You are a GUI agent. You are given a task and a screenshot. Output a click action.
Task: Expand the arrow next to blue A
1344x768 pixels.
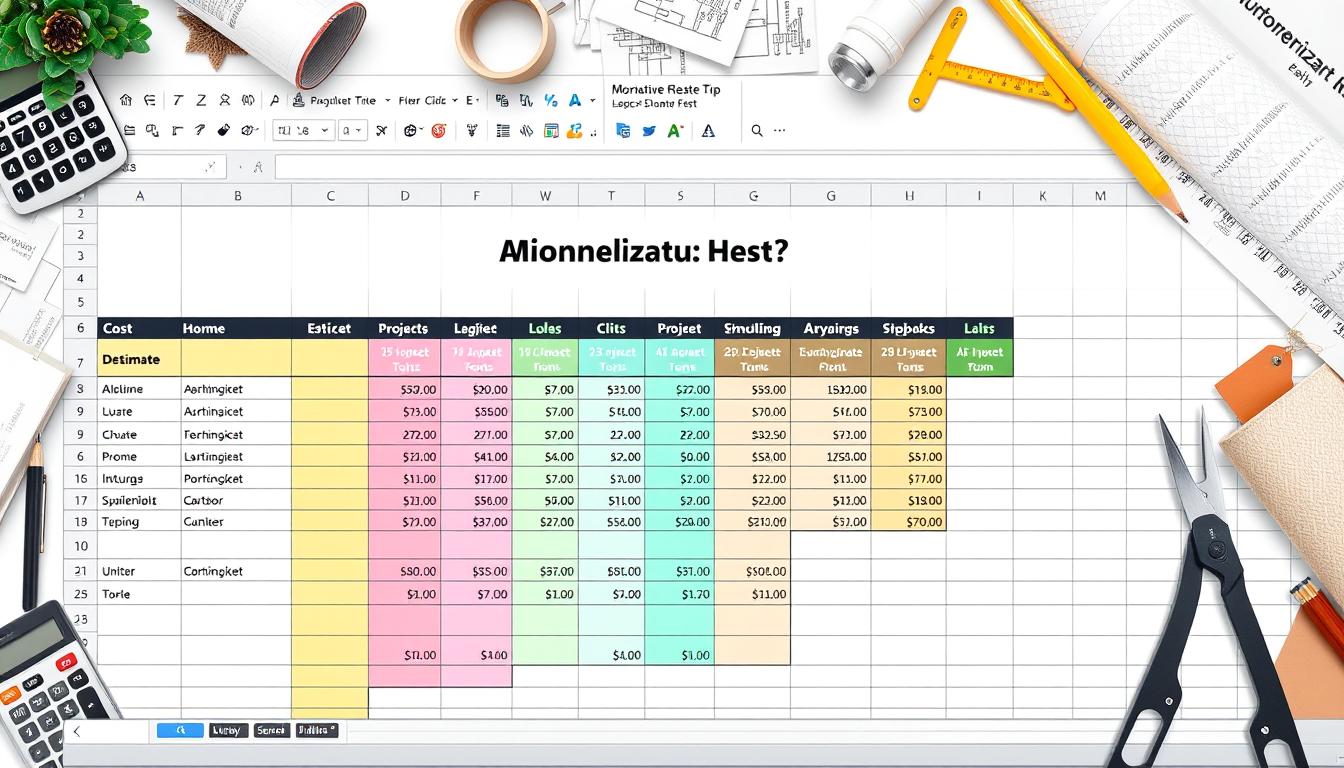pyautogui.click(x=592, y=100)
